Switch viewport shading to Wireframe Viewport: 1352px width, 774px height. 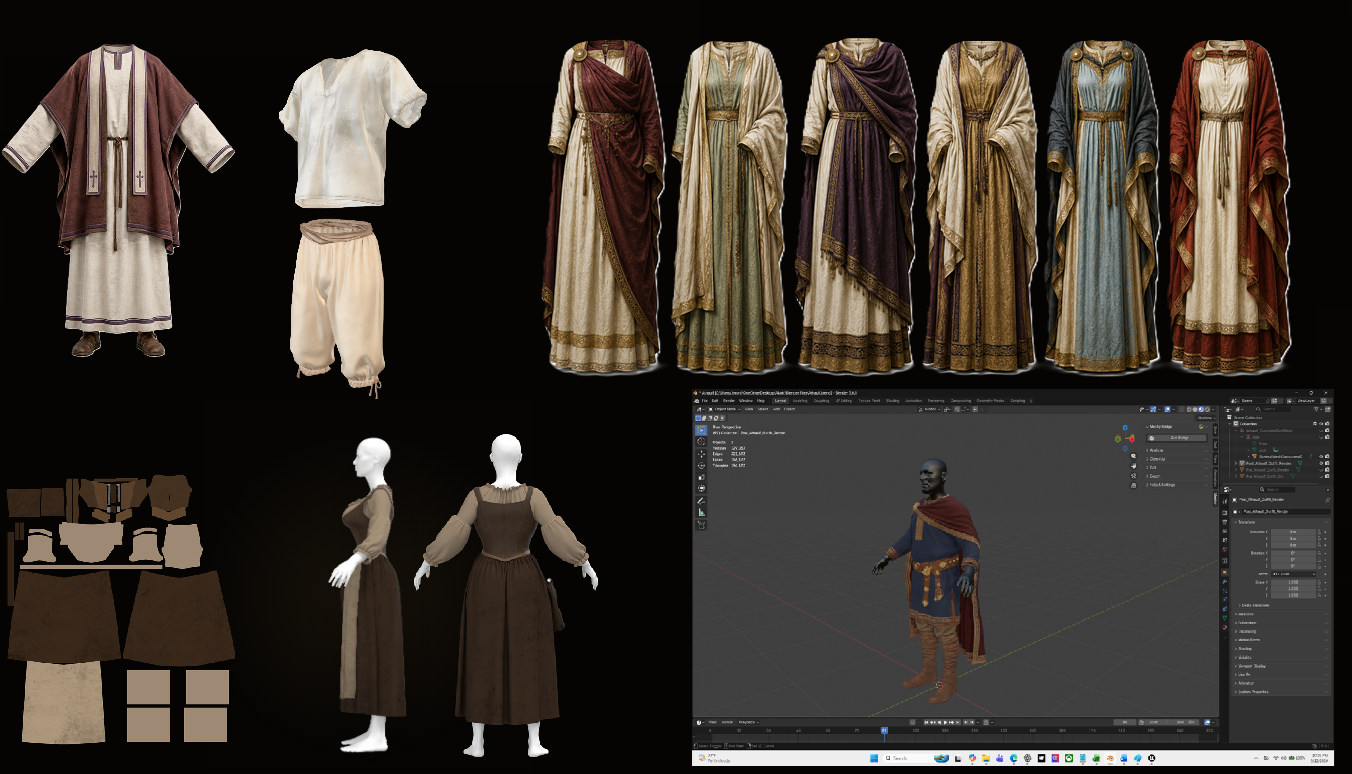[1189, 409]
